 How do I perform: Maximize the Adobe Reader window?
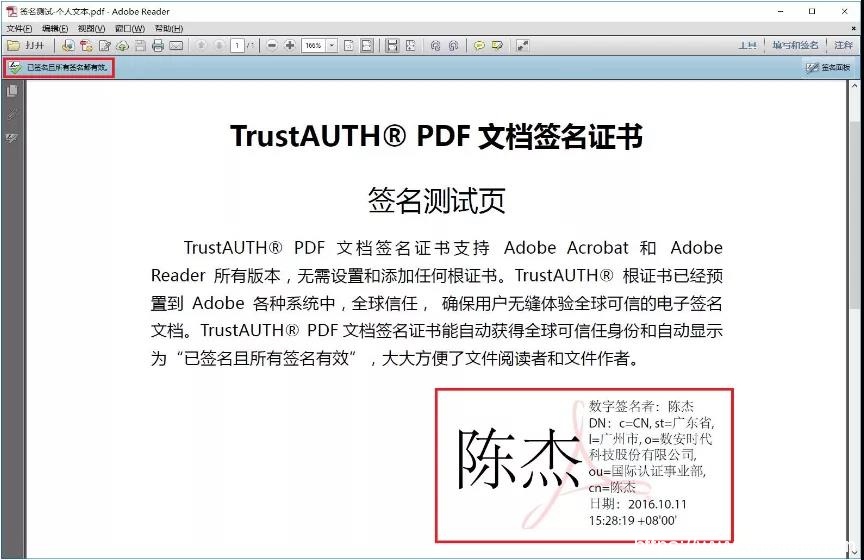812,11
